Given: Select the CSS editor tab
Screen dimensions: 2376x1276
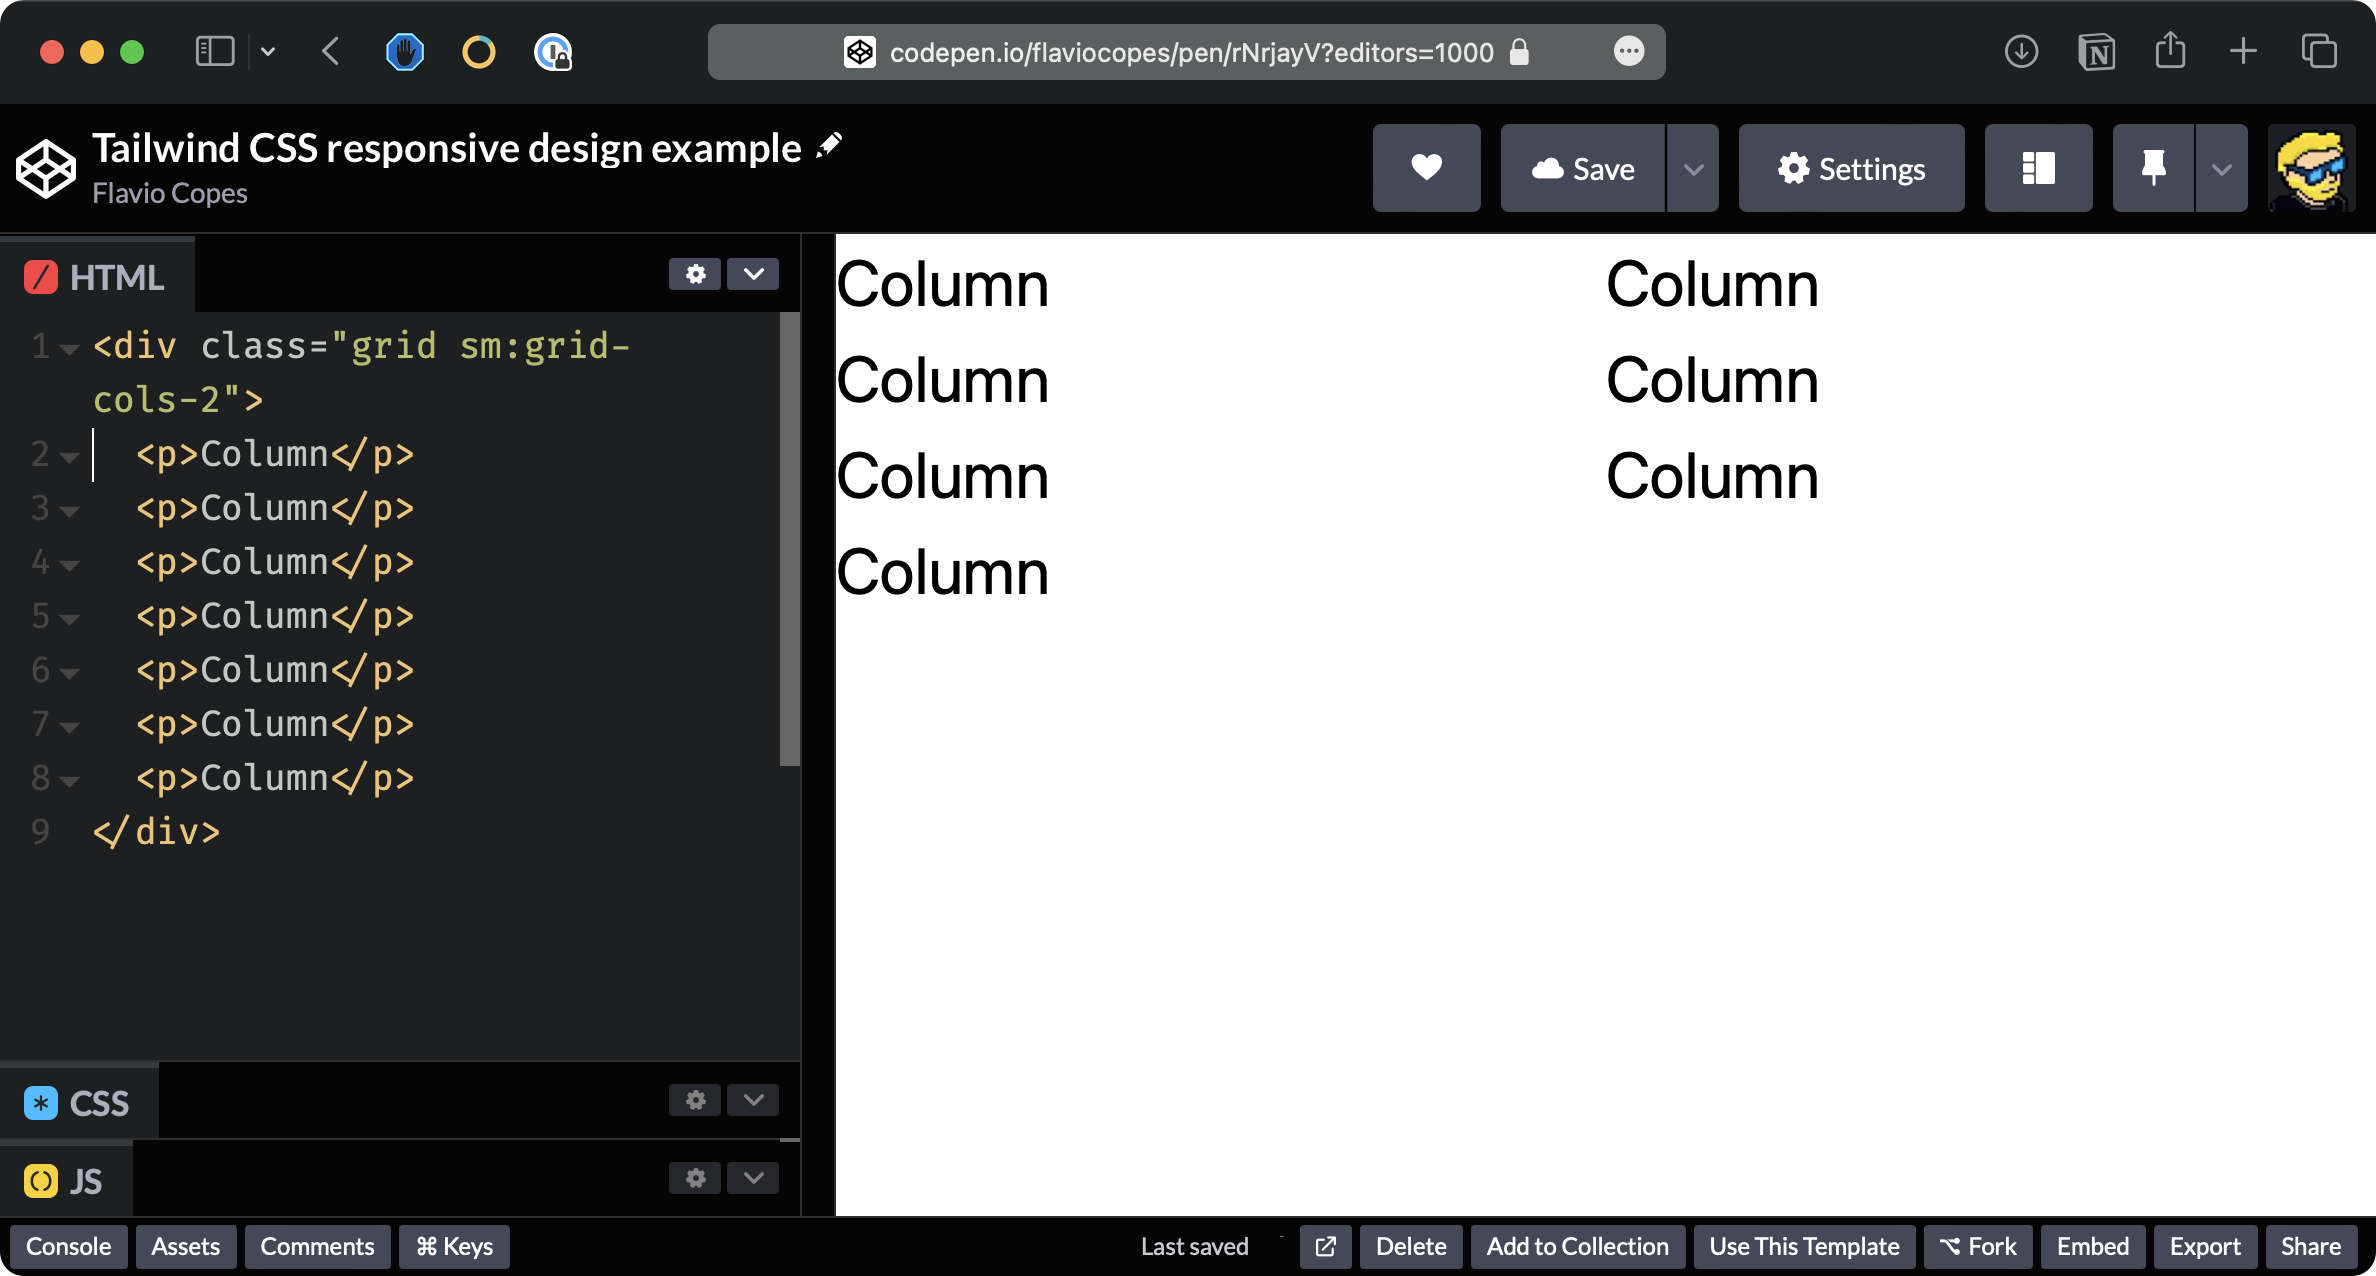Looking at the screenshot, I should point(78,1103).
